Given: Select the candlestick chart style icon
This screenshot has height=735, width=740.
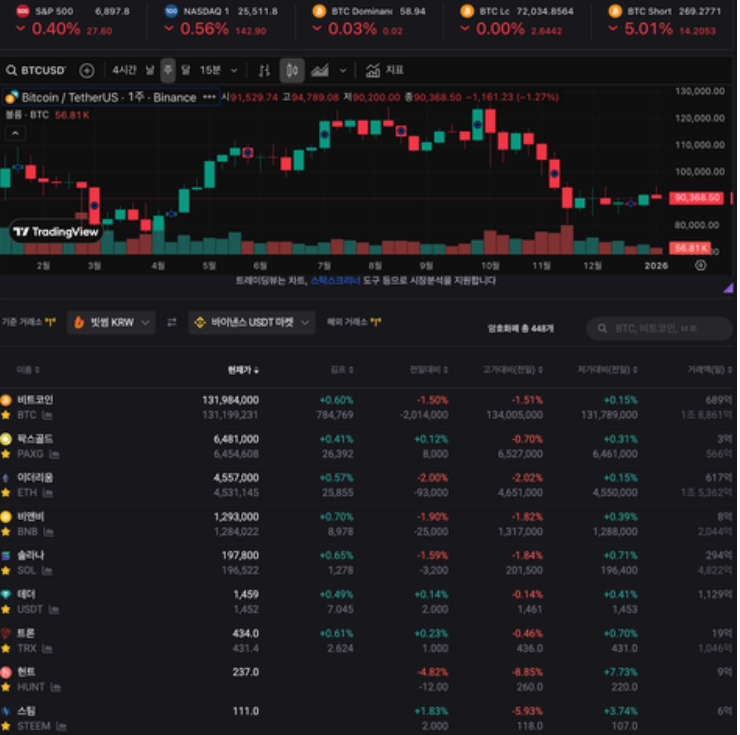Looking at the screenshot, I should click(292, 71).
